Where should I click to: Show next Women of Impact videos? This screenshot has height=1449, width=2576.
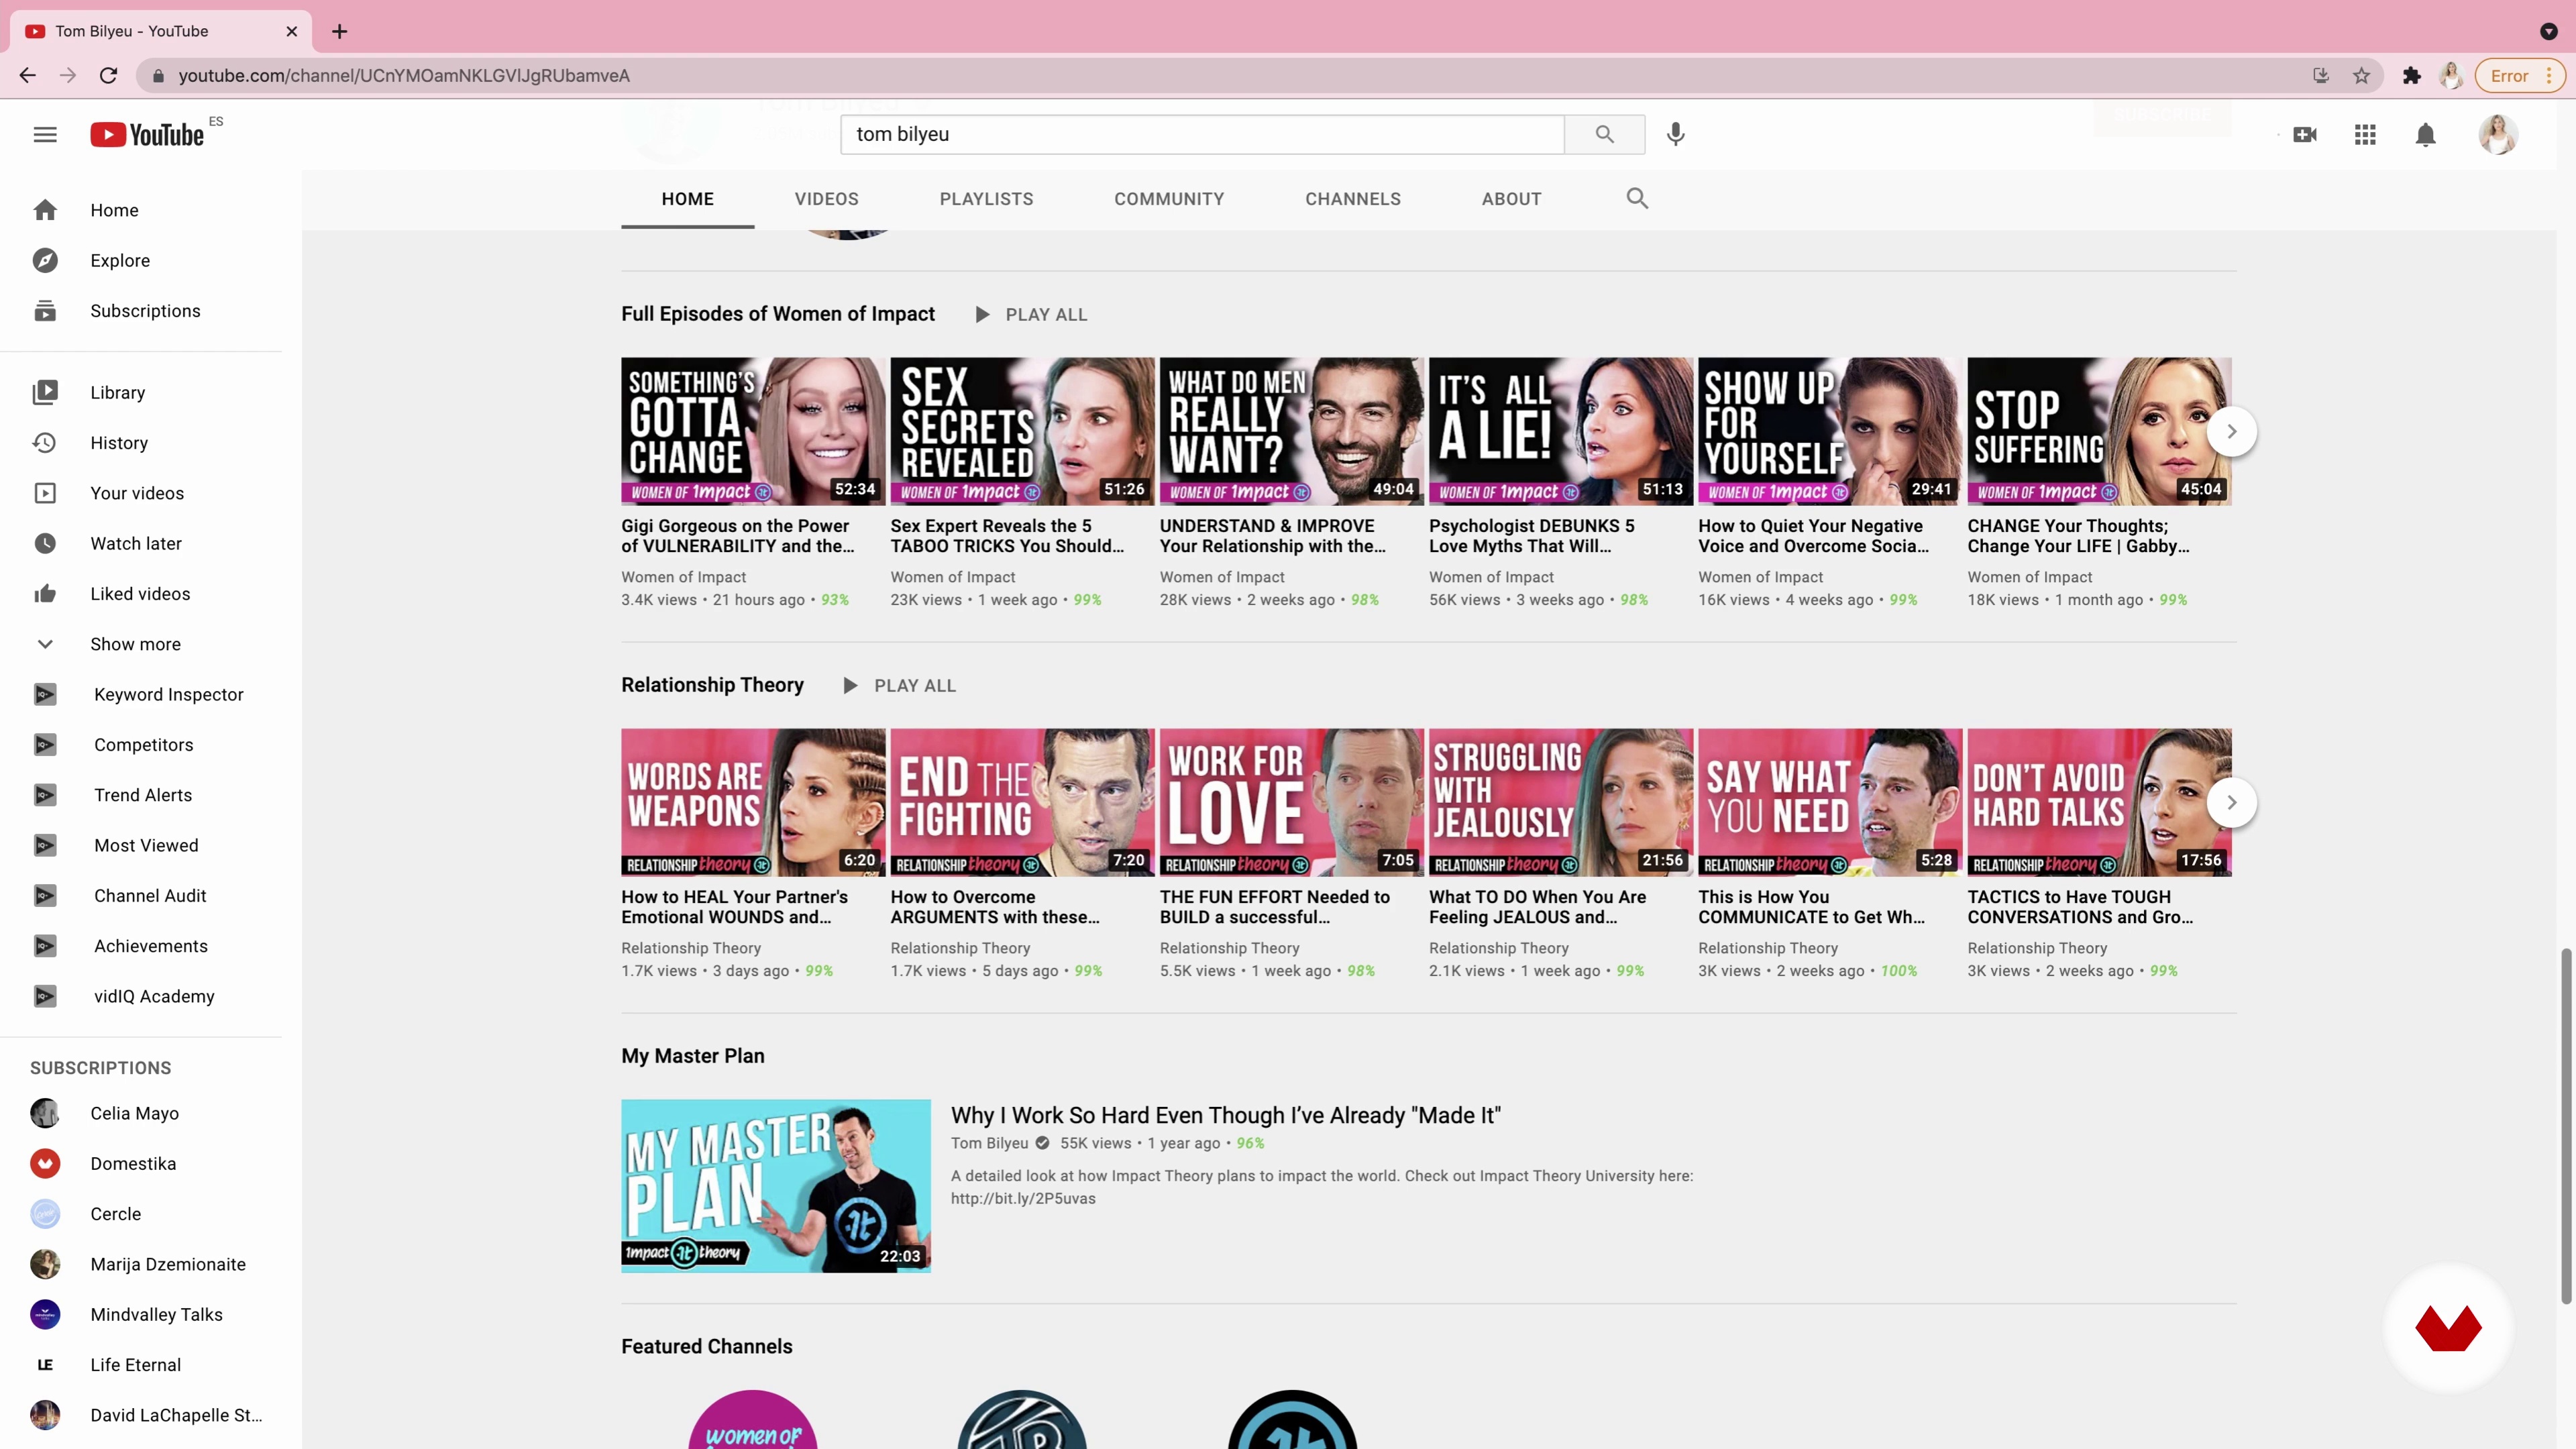[x=2231, y=431]
